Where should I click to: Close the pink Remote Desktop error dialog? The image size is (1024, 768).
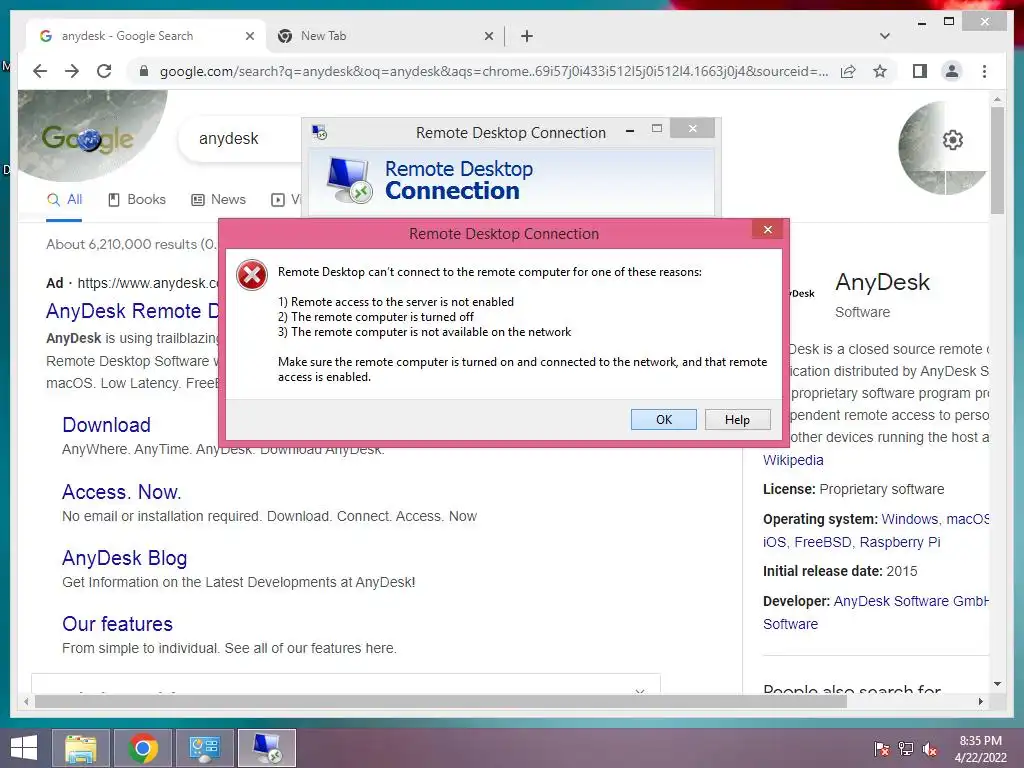(x=768, y=229)
